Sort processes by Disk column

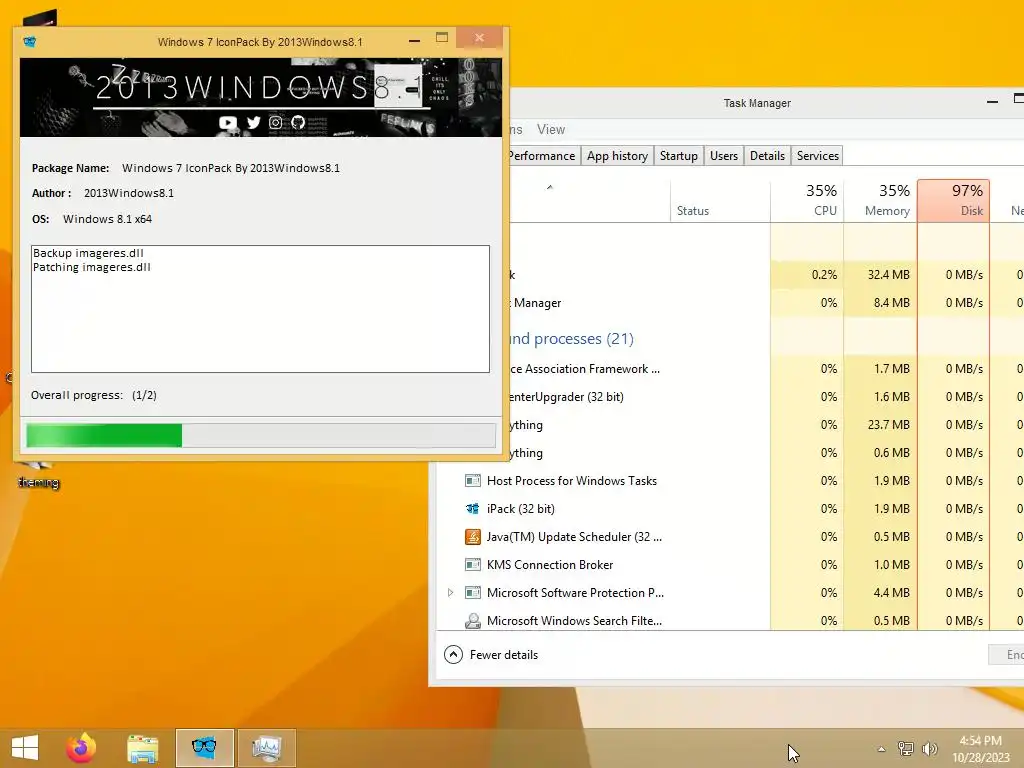pyautogui.click(x=953, y=200)
